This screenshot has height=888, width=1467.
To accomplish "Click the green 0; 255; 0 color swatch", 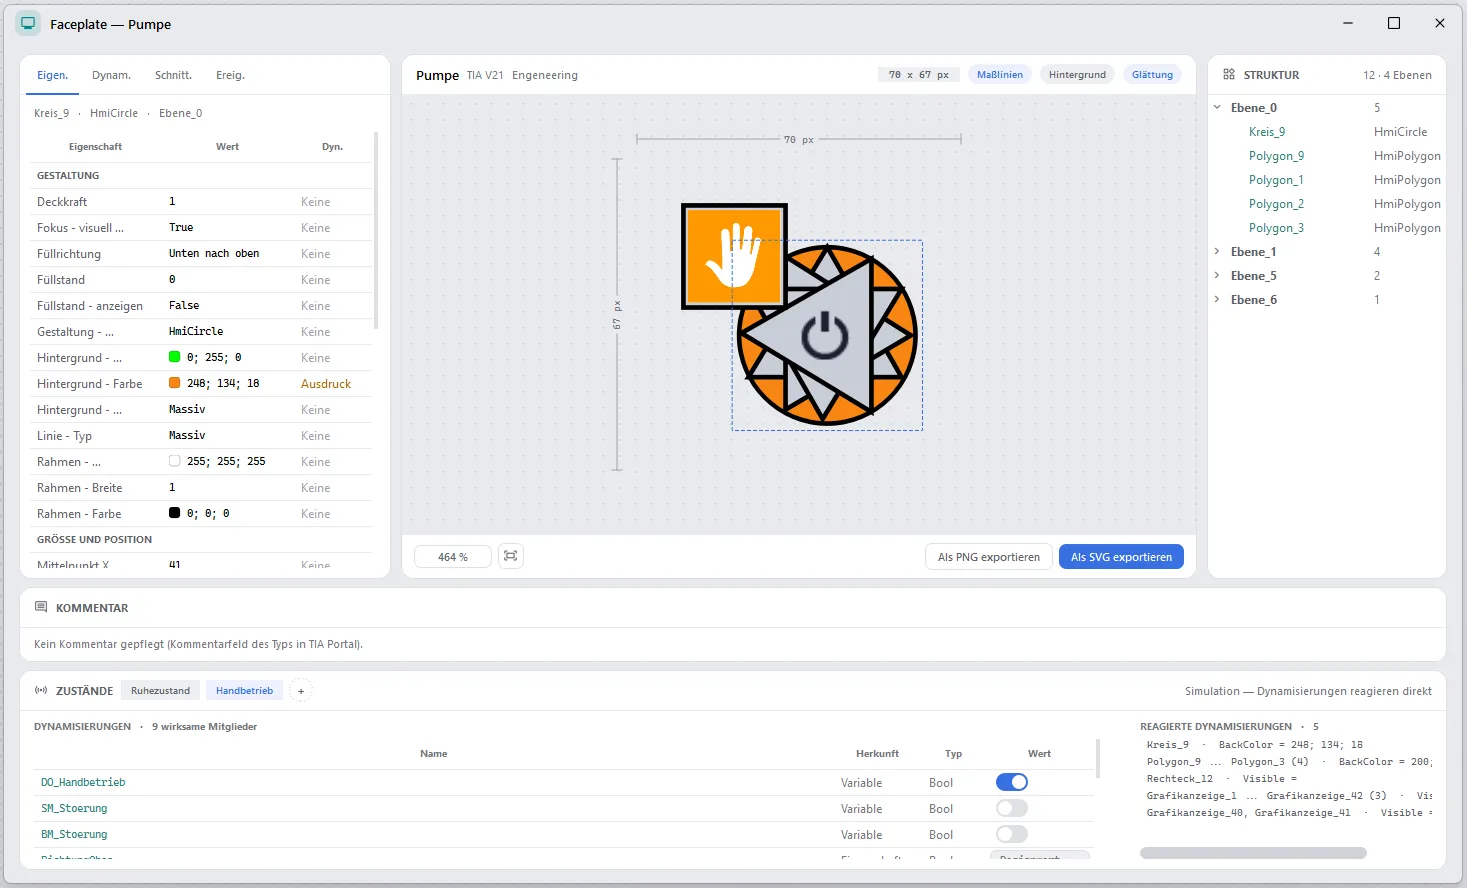I will [175, 357].
